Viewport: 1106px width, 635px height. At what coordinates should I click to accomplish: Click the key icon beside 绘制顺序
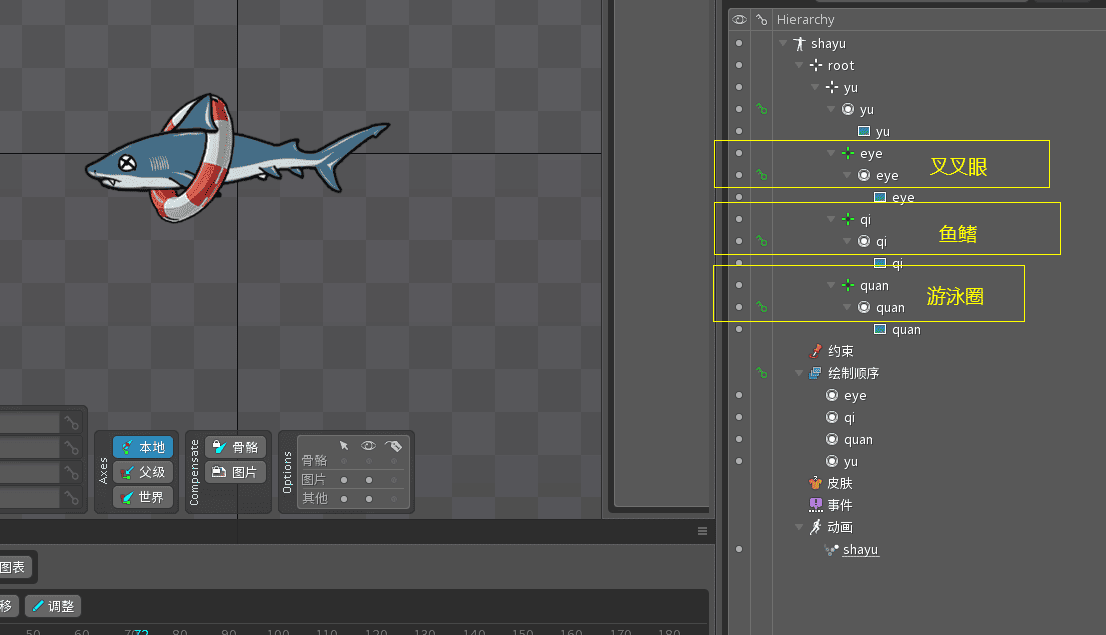762,373
